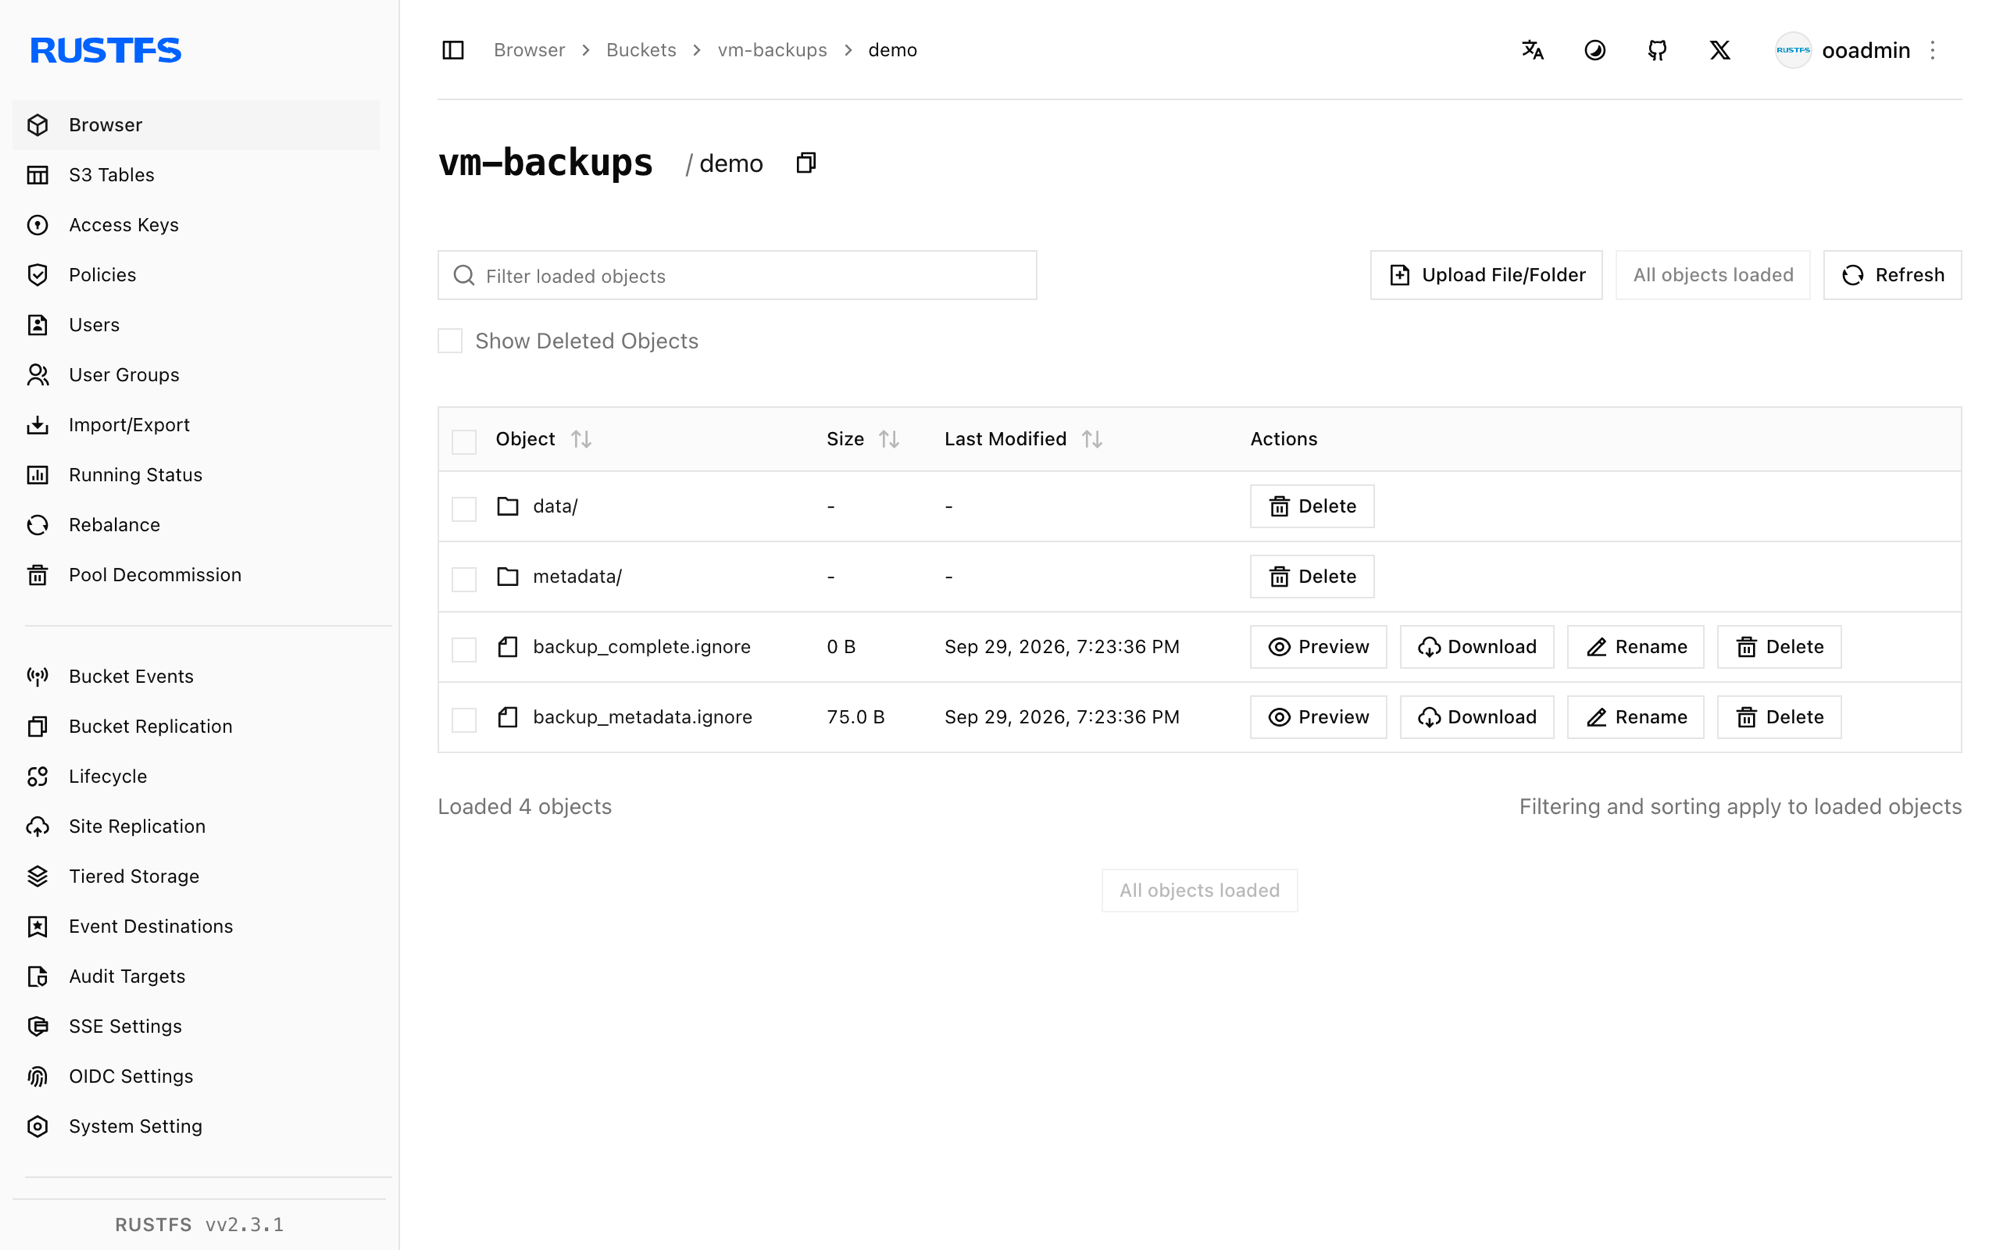Click the Lifecycle sidebar icon
2000x1250 pixels.
38,777
